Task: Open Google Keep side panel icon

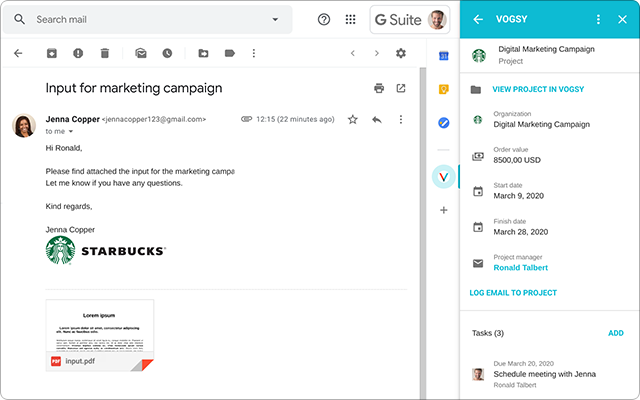Action: click(x=444, y=89)
